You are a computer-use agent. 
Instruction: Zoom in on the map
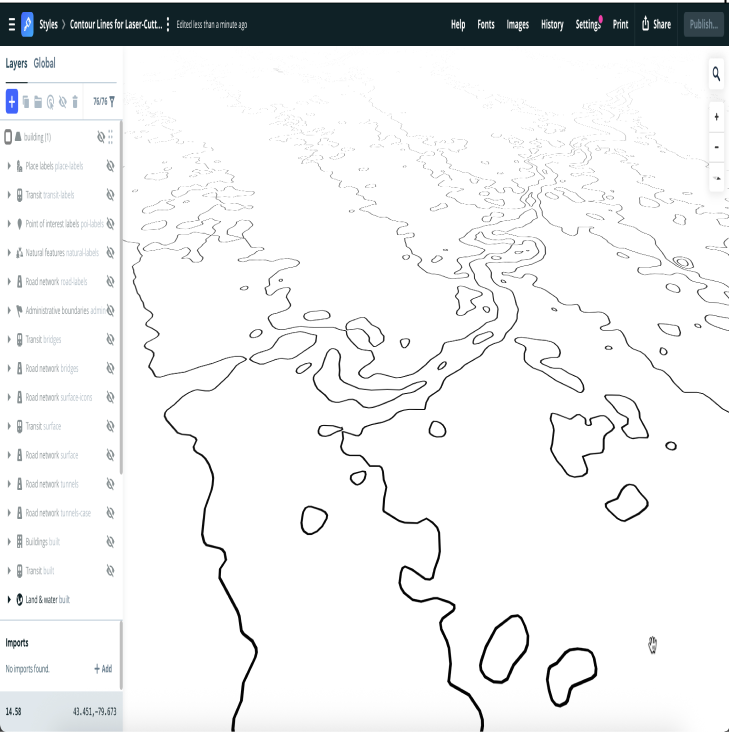click(x=716, y=117)
